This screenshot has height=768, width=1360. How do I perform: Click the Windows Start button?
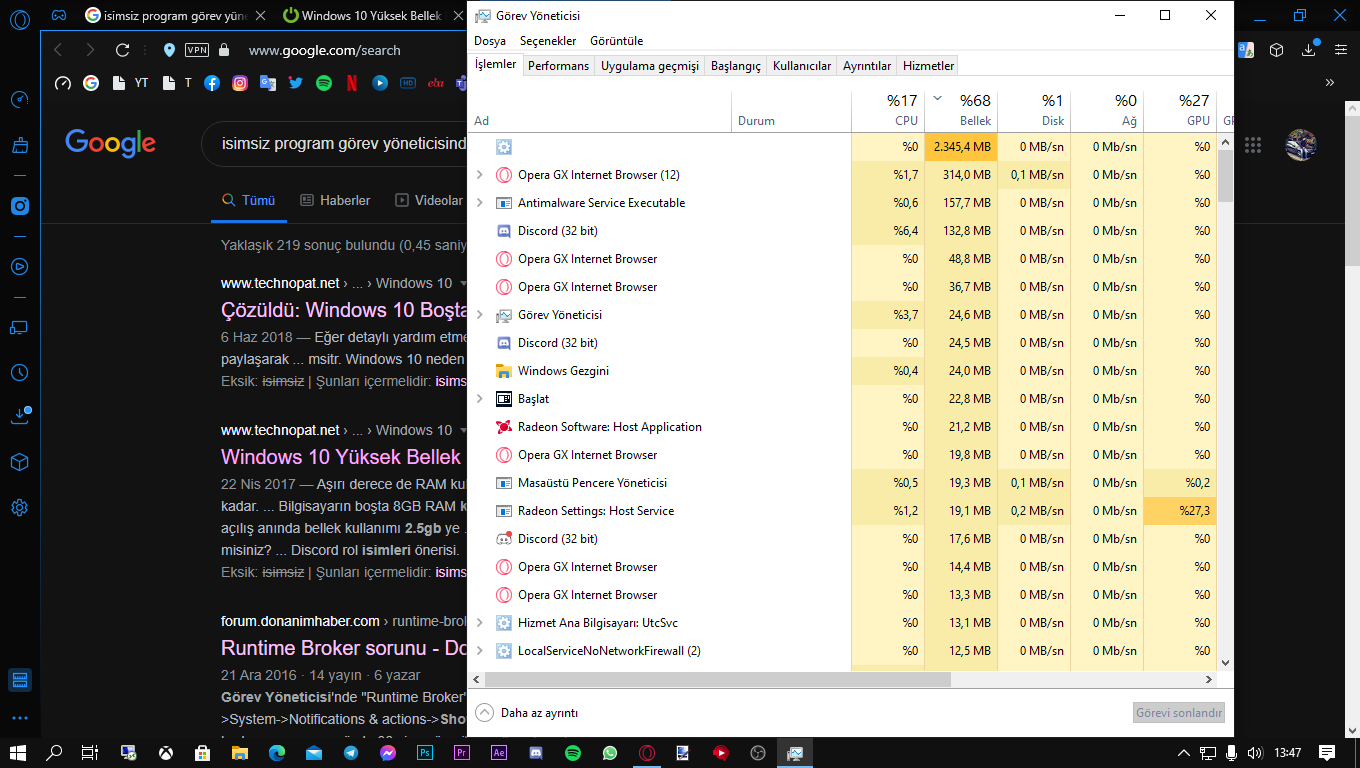[18, 752]
